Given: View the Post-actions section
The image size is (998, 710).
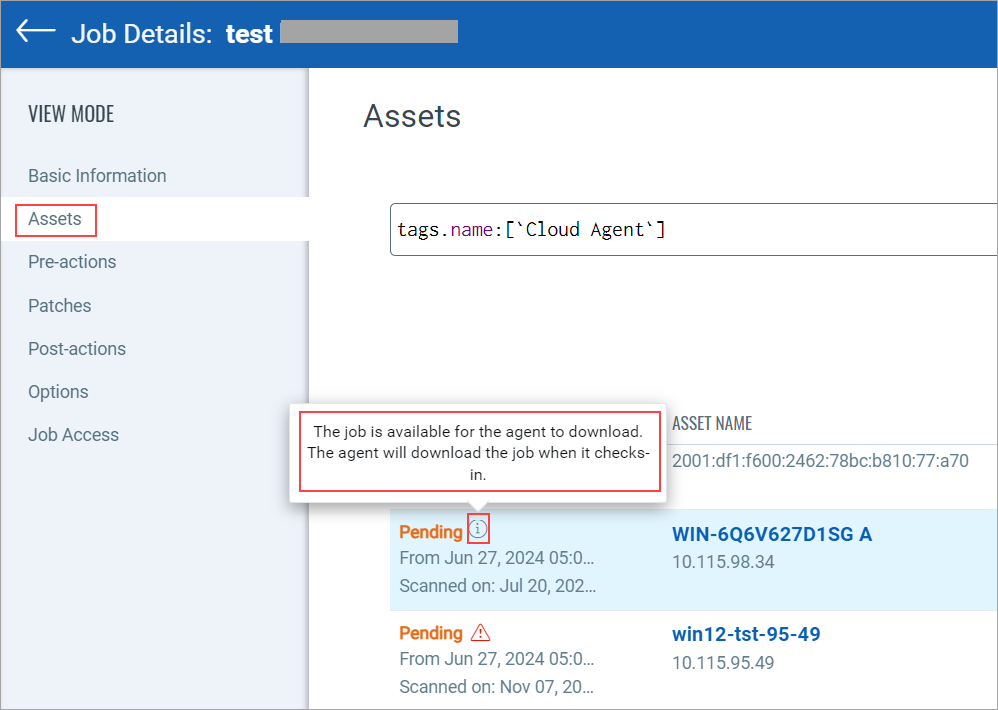Looking at the screenshot, I should [77, 348].
